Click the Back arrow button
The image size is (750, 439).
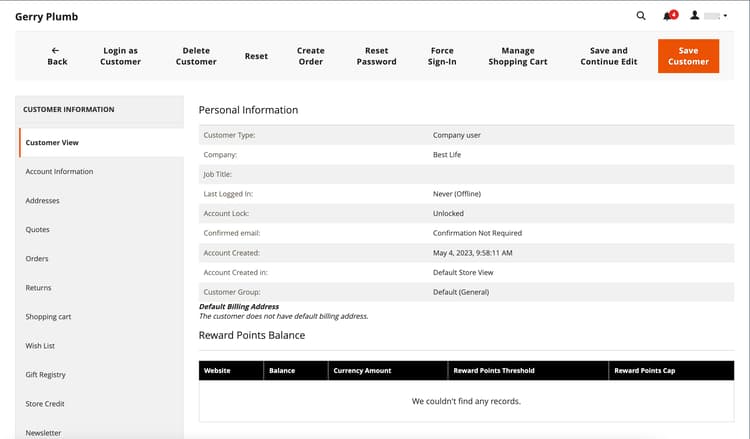pos(57,56)
